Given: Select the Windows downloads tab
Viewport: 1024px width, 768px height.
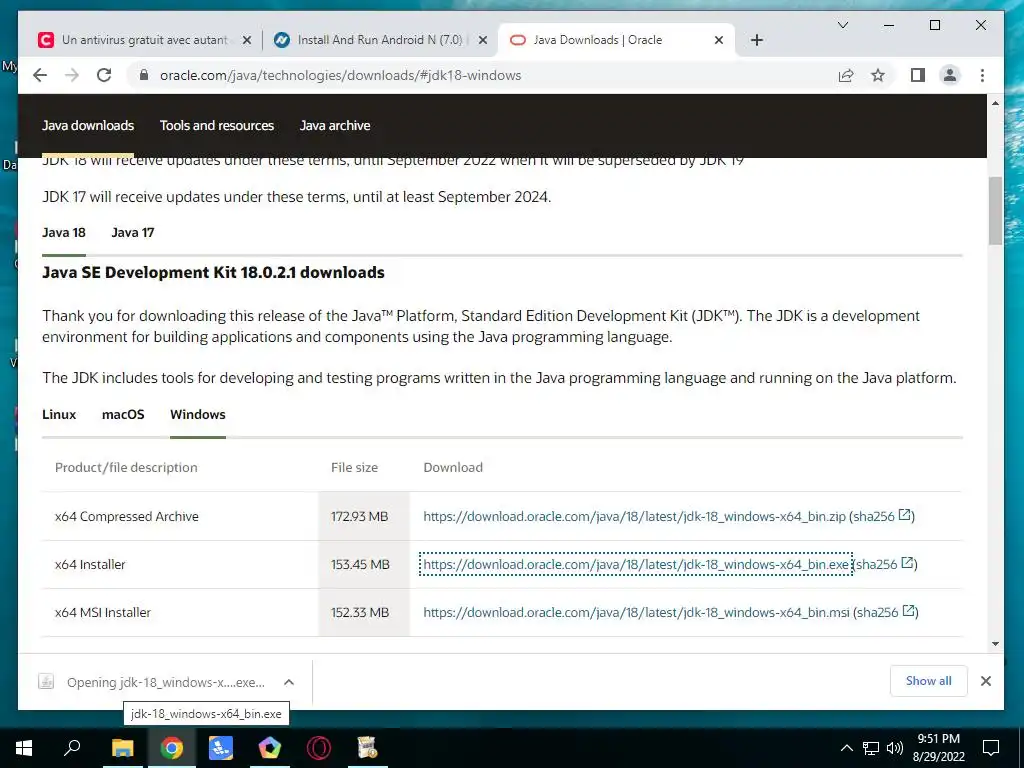Looking at the screenshot, I should [198, 415].
